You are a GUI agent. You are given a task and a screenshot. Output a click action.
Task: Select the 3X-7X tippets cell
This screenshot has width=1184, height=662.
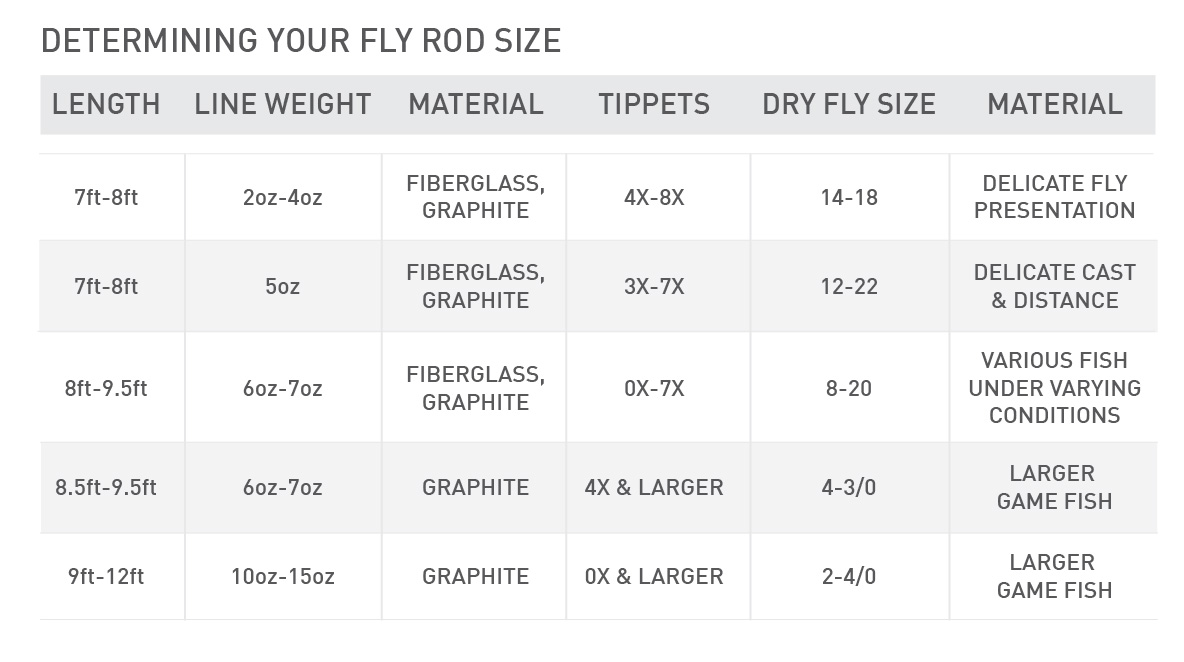click(x=654, y=286)
